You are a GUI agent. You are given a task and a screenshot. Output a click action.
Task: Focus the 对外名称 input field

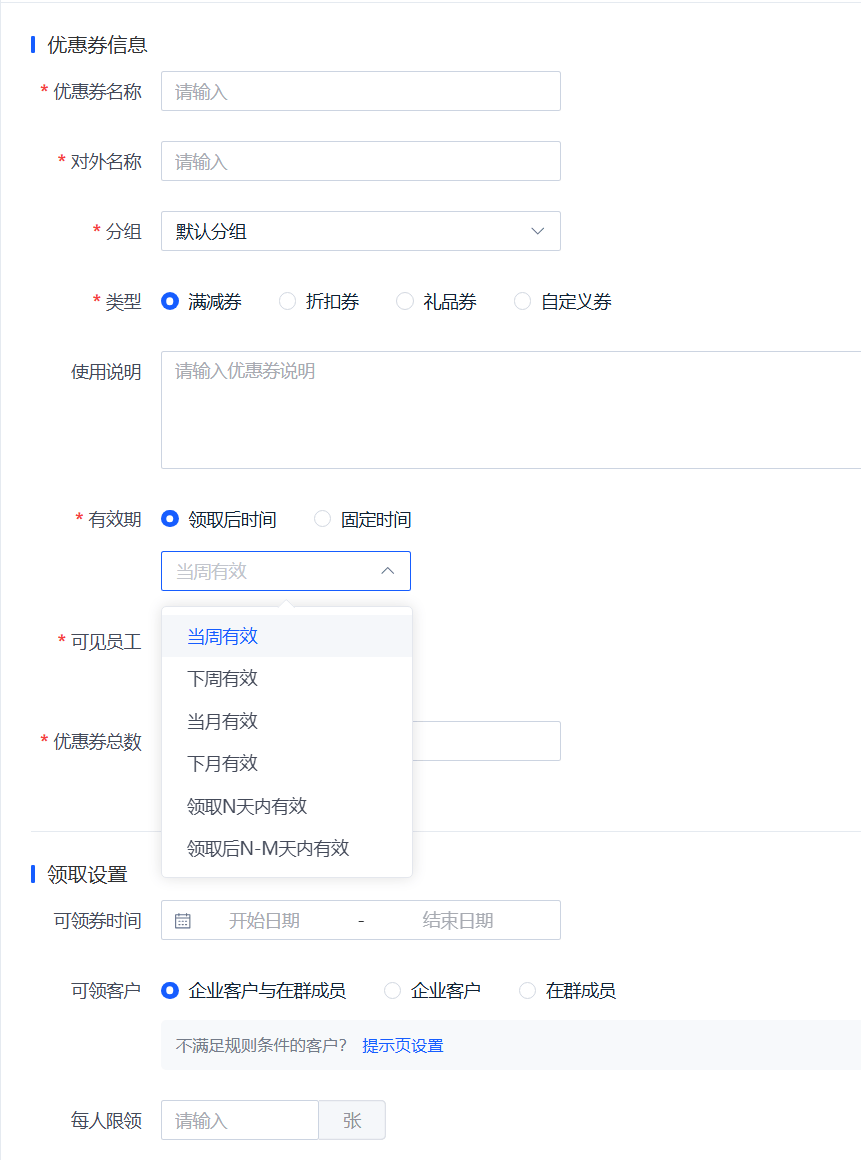(360, 161)
